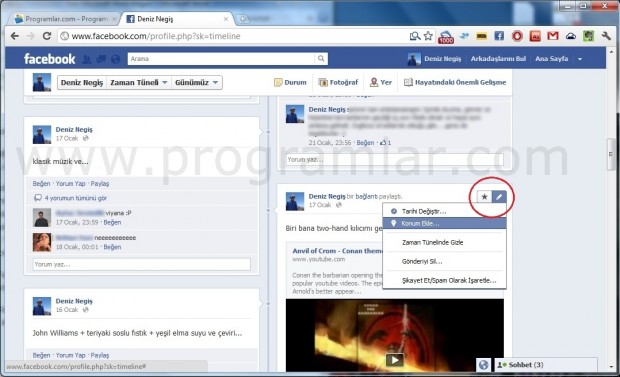Reload the page with refresh icon

click(47, 36)
